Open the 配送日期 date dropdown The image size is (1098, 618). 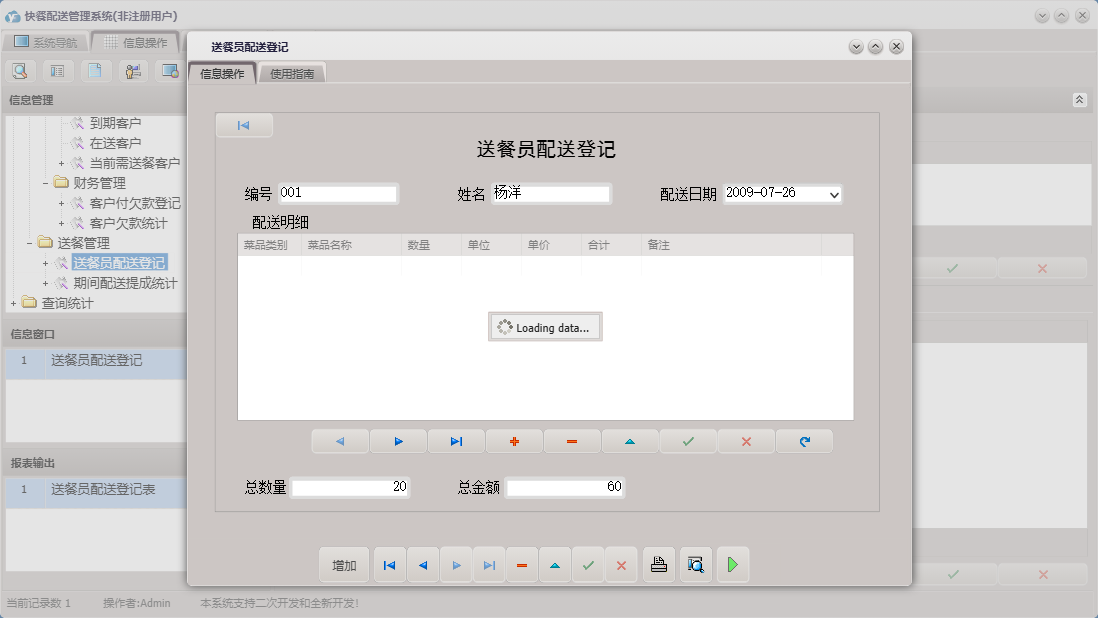(834, 194)
